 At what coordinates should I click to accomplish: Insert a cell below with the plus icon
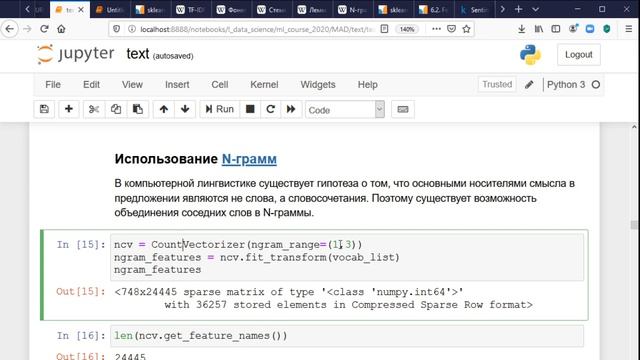pyautogui.click(x=69, y=109)
